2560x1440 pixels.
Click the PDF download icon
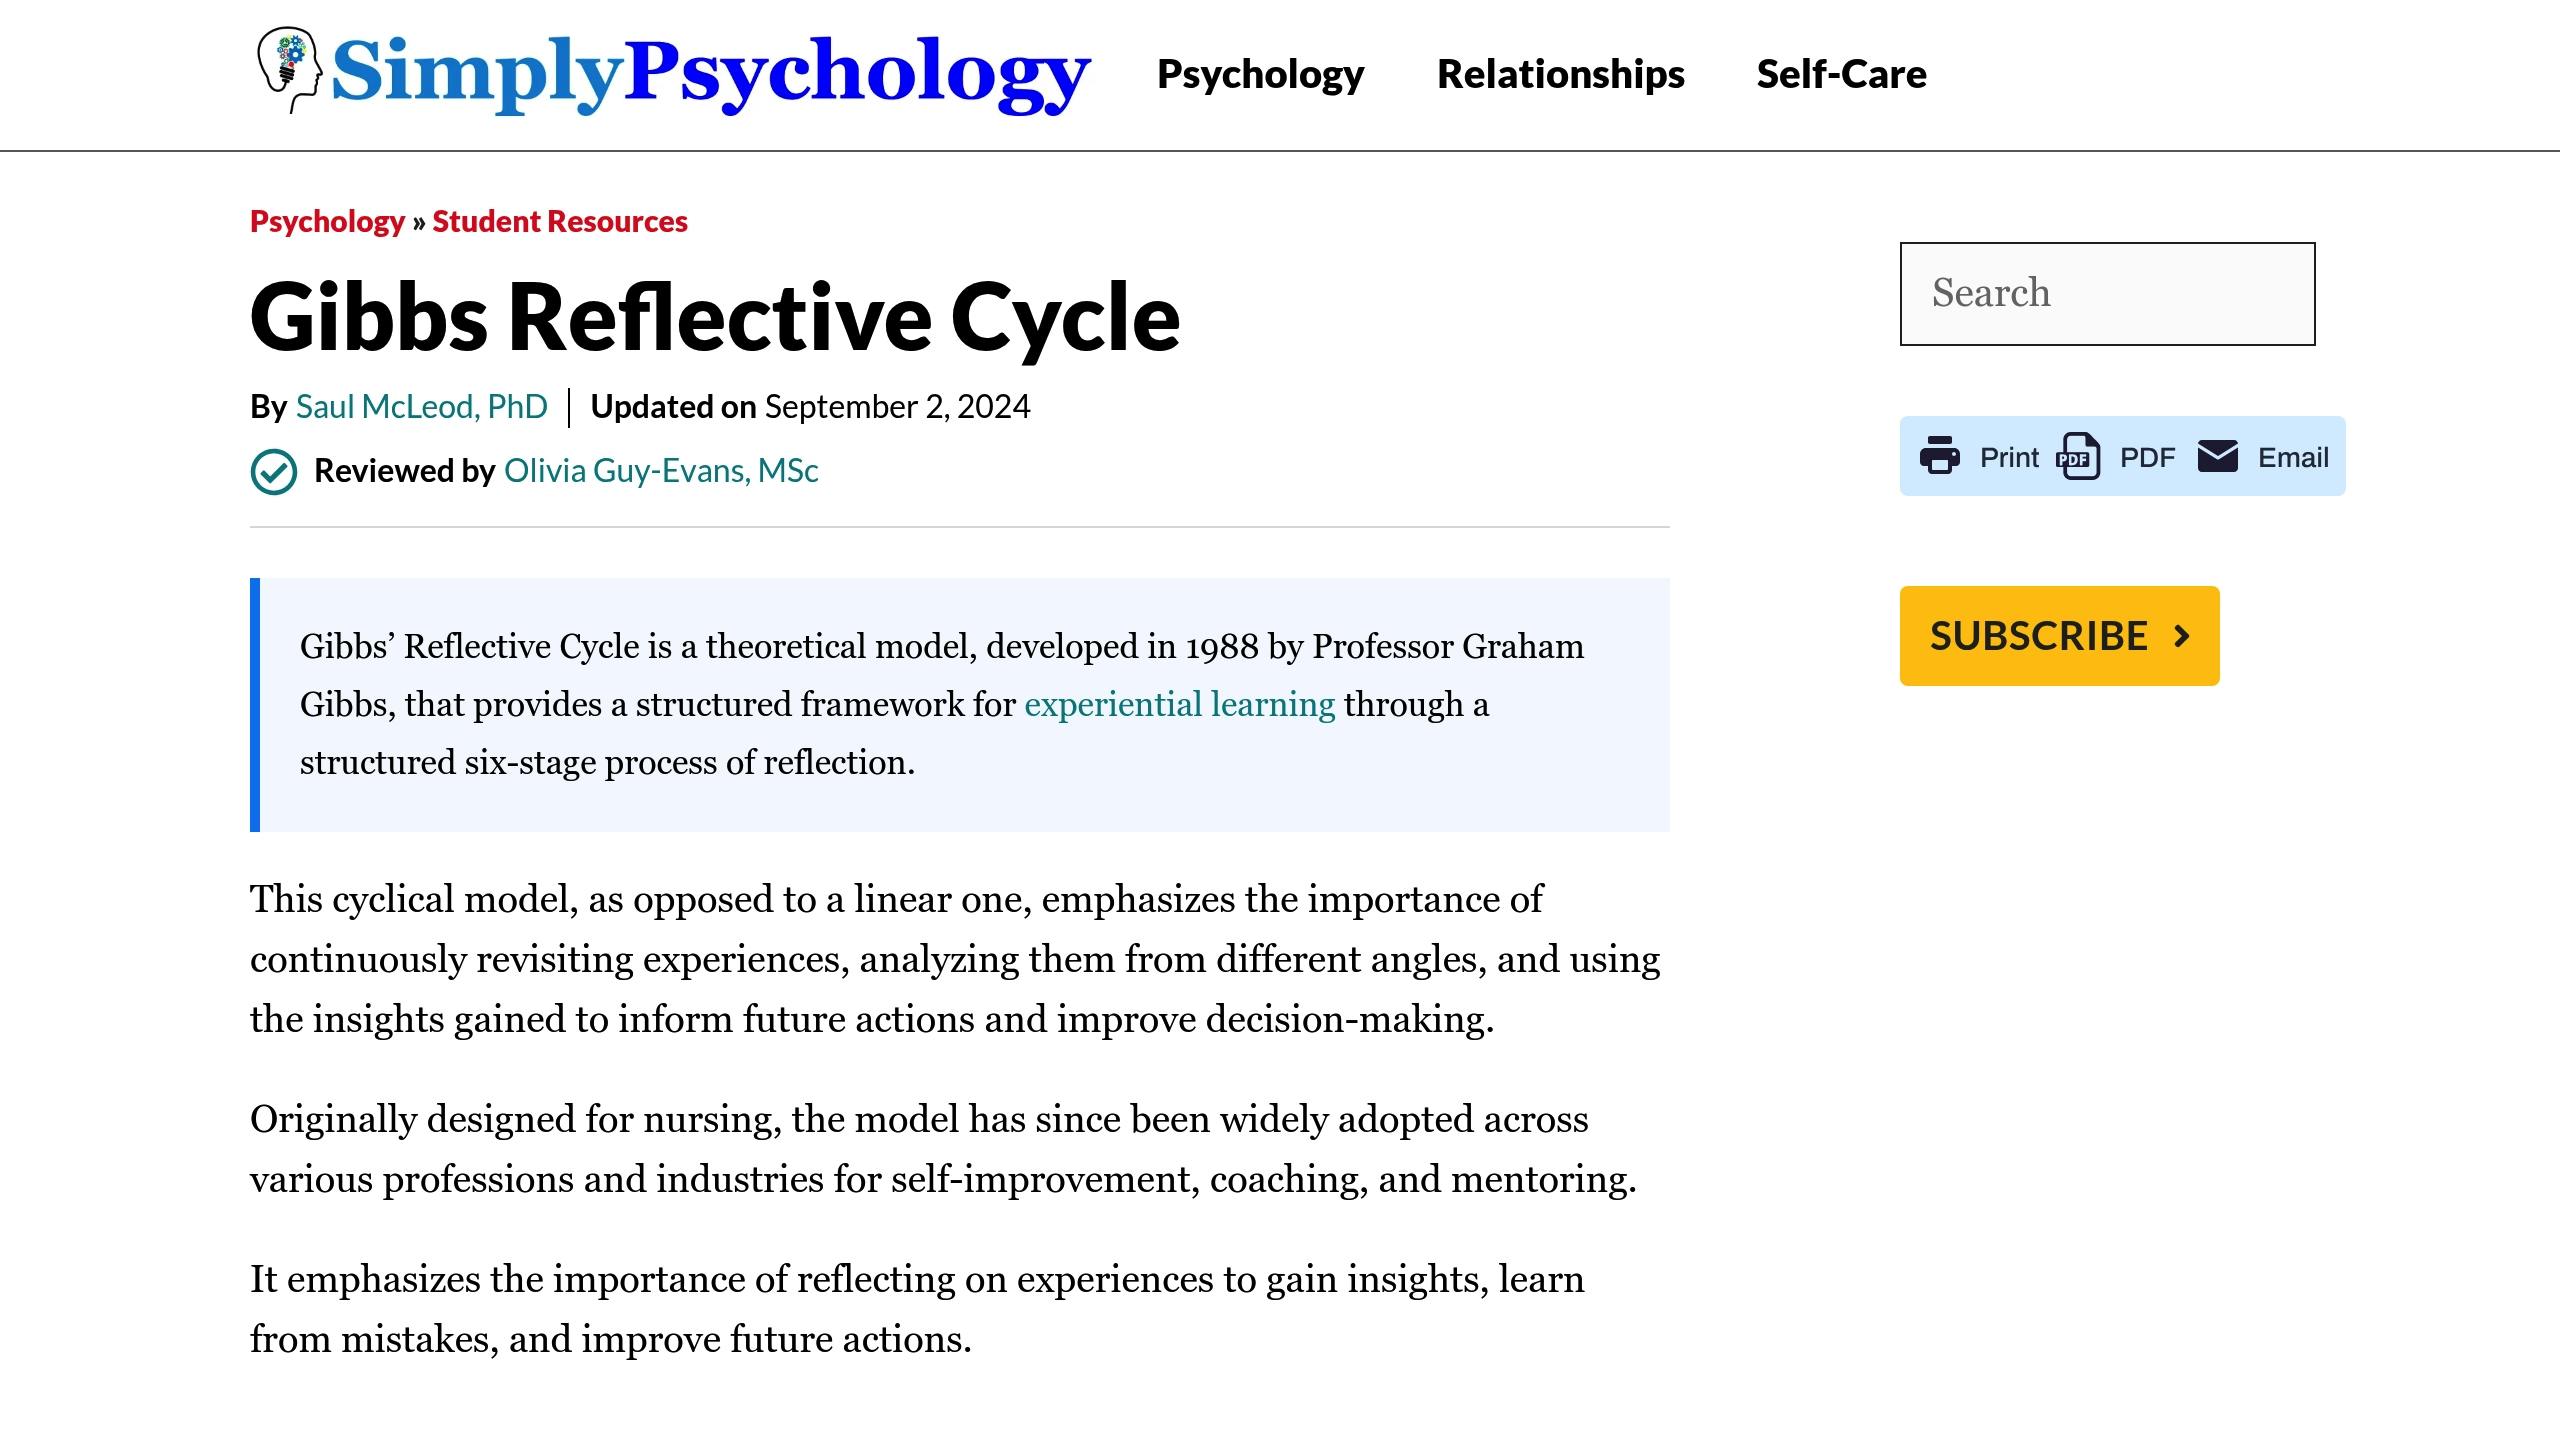click(2079, 456)
